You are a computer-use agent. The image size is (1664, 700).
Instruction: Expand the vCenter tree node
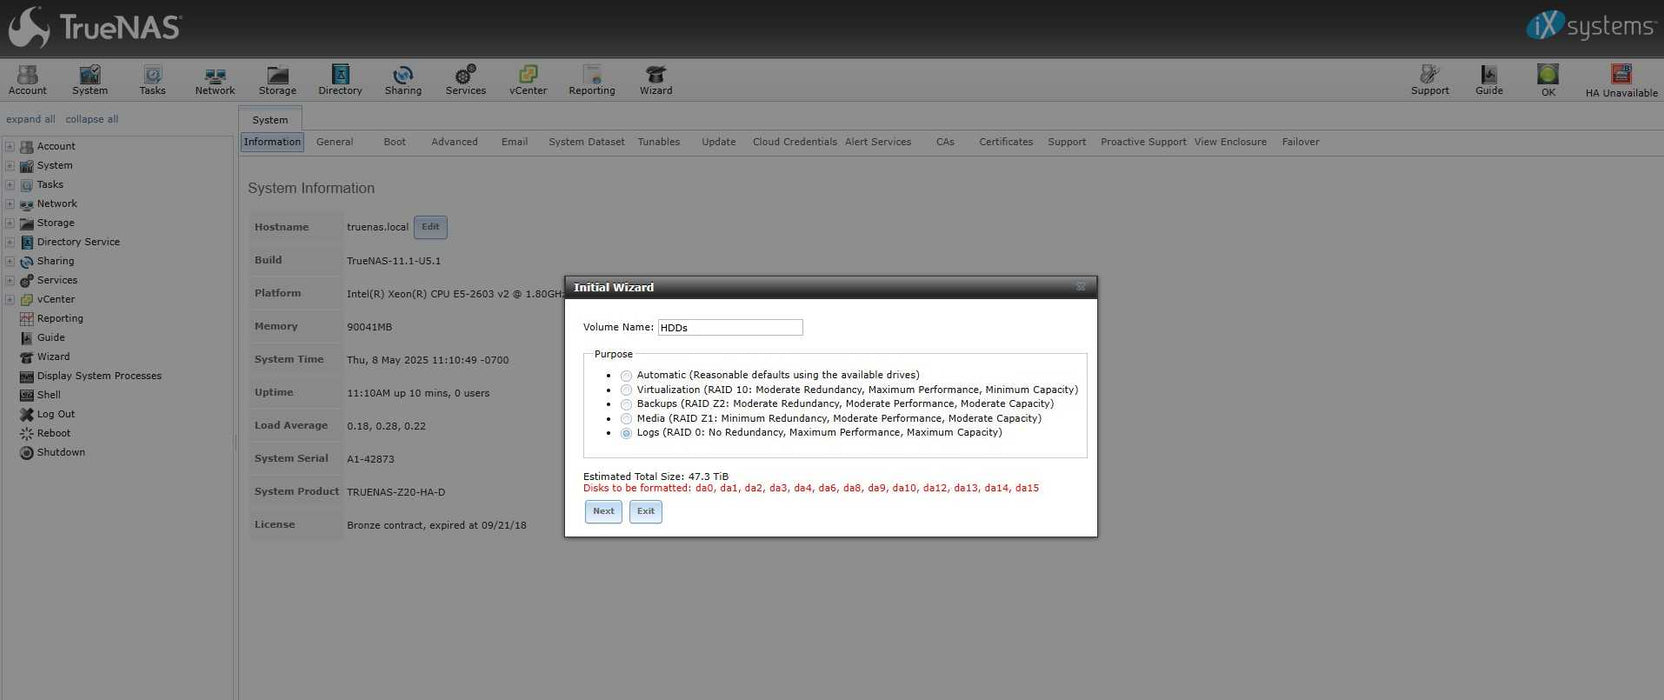click(10, 299)
